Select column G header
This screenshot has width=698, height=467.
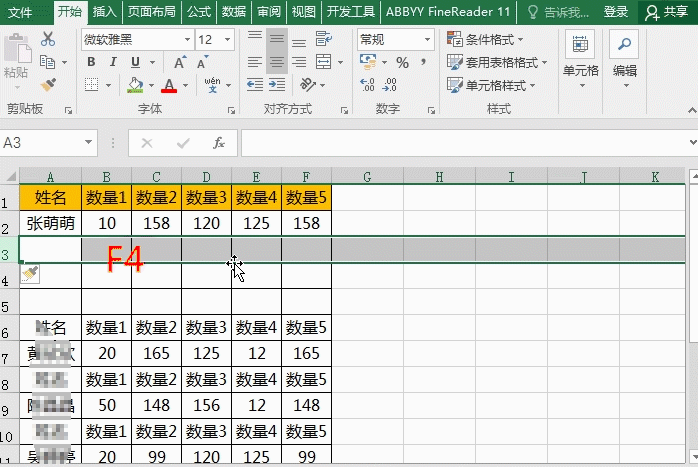click(367, 177)
